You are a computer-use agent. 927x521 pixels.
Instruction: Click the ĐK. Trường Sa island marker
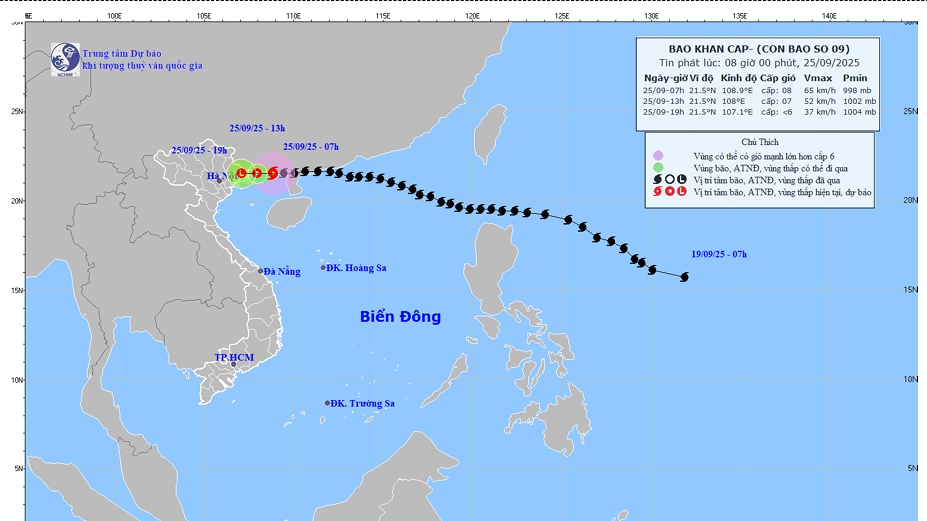[327, 403]
